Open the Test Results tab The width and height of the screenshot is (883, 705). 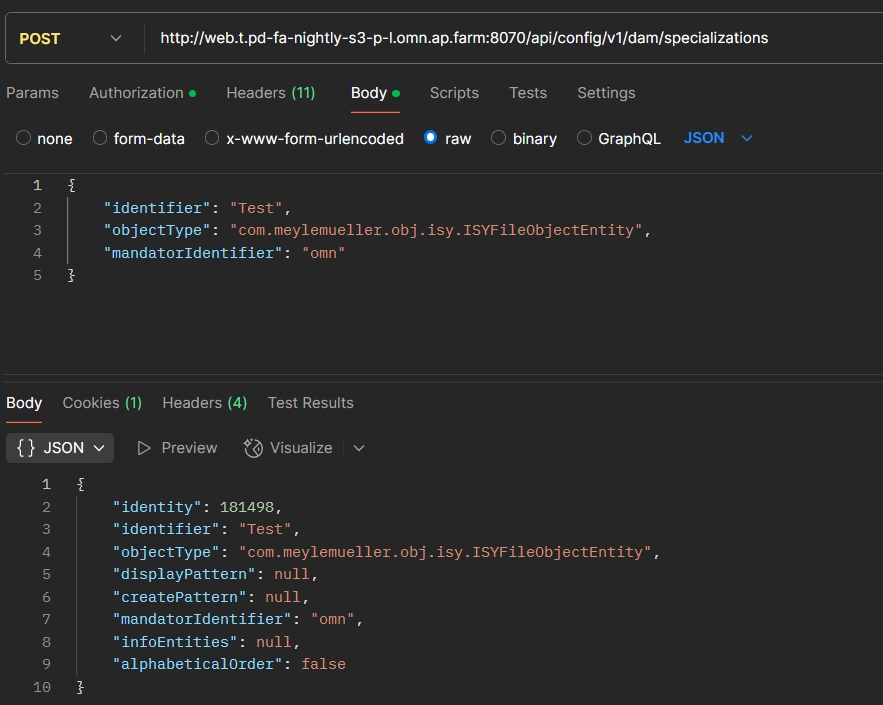click(310, 403)
